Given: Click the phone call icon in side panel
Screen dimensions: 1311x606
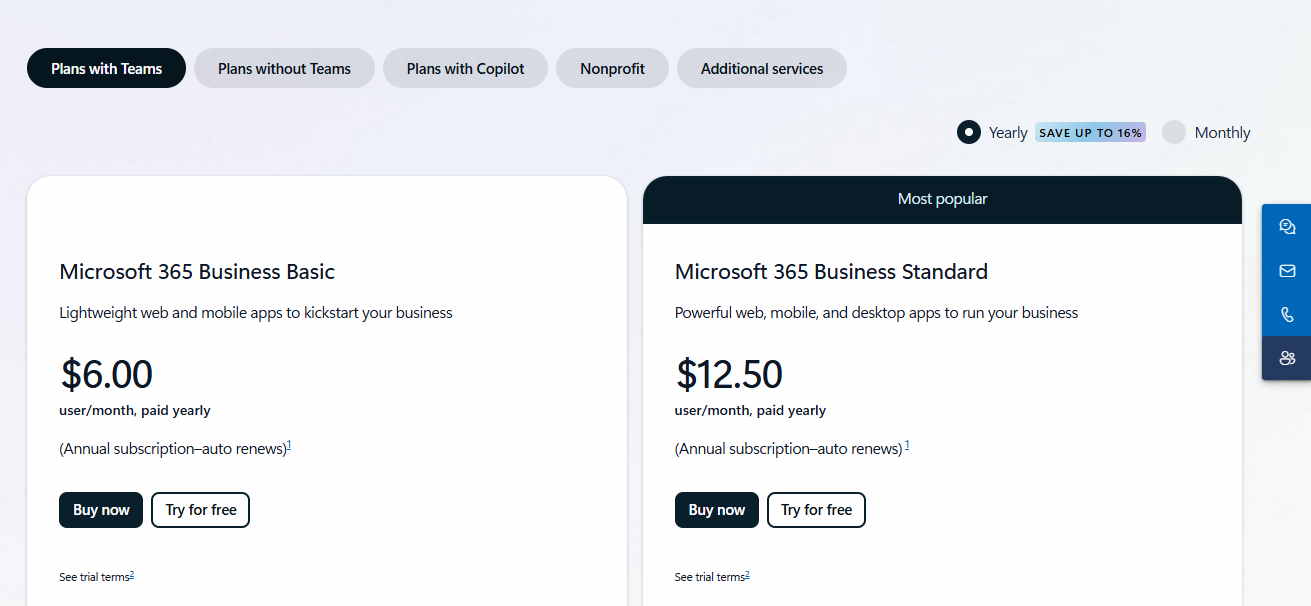Looking at the screenshot, I should 1287,315.
